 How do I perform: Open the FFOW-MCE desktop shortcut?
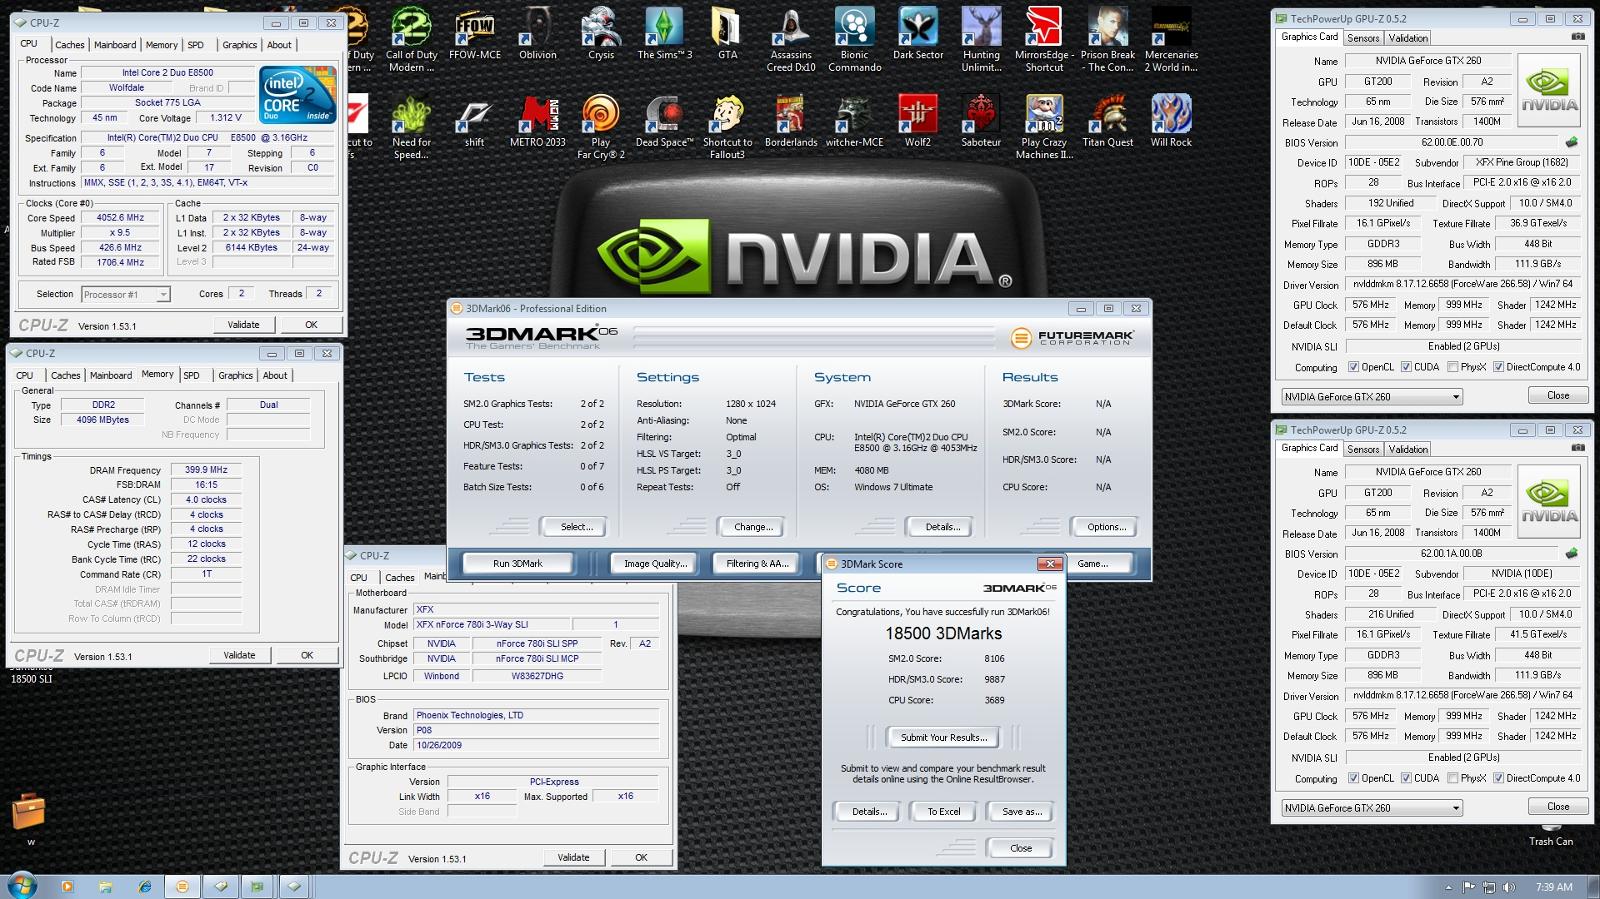coord(475,33)
